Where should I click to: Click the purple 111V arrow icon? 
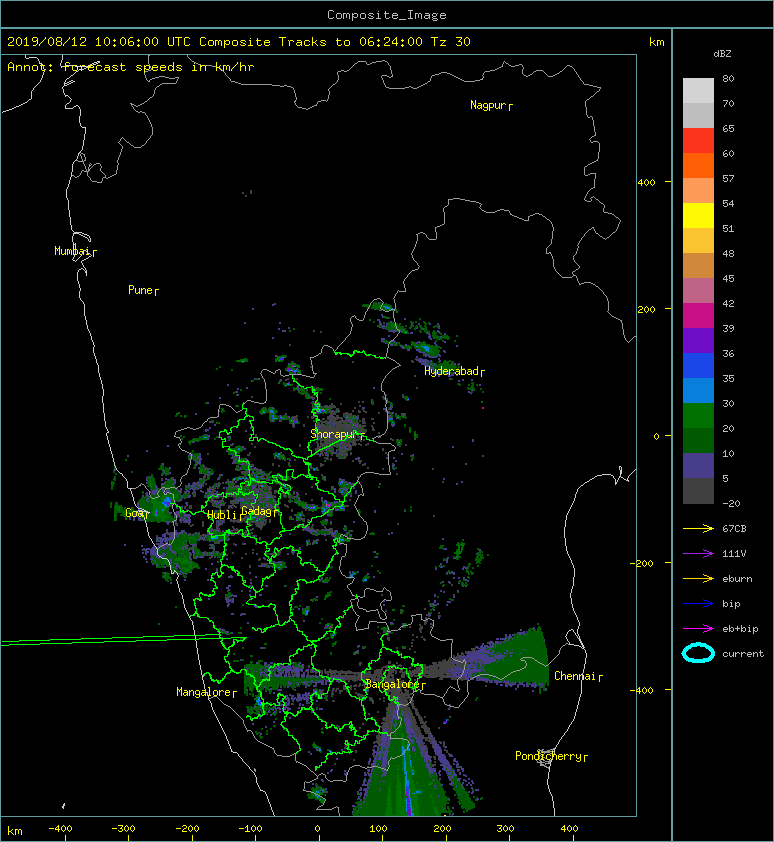point(698,554)
